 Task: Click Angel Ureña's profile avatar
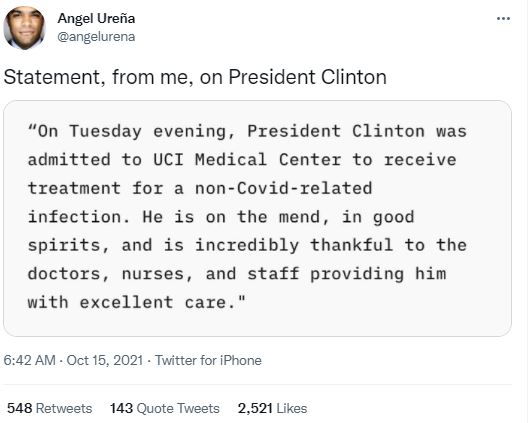pyautogui.click(x=24, y=28)
